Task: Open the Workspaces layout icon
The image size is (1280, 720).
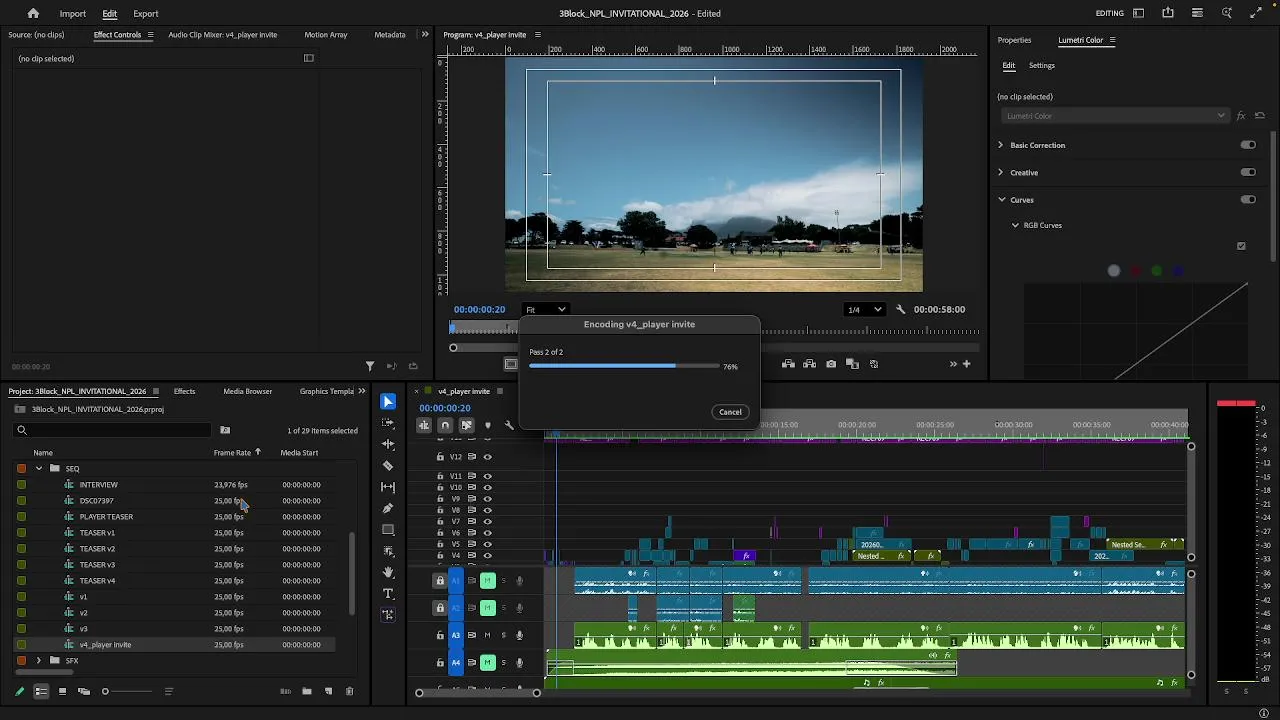Action: (x=1138, y=13)
